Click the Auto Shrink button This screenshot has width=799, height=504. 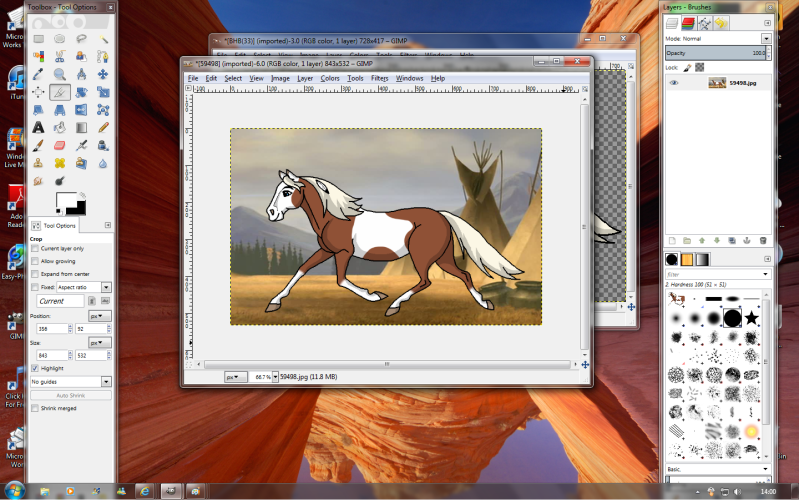coord(71,395)
